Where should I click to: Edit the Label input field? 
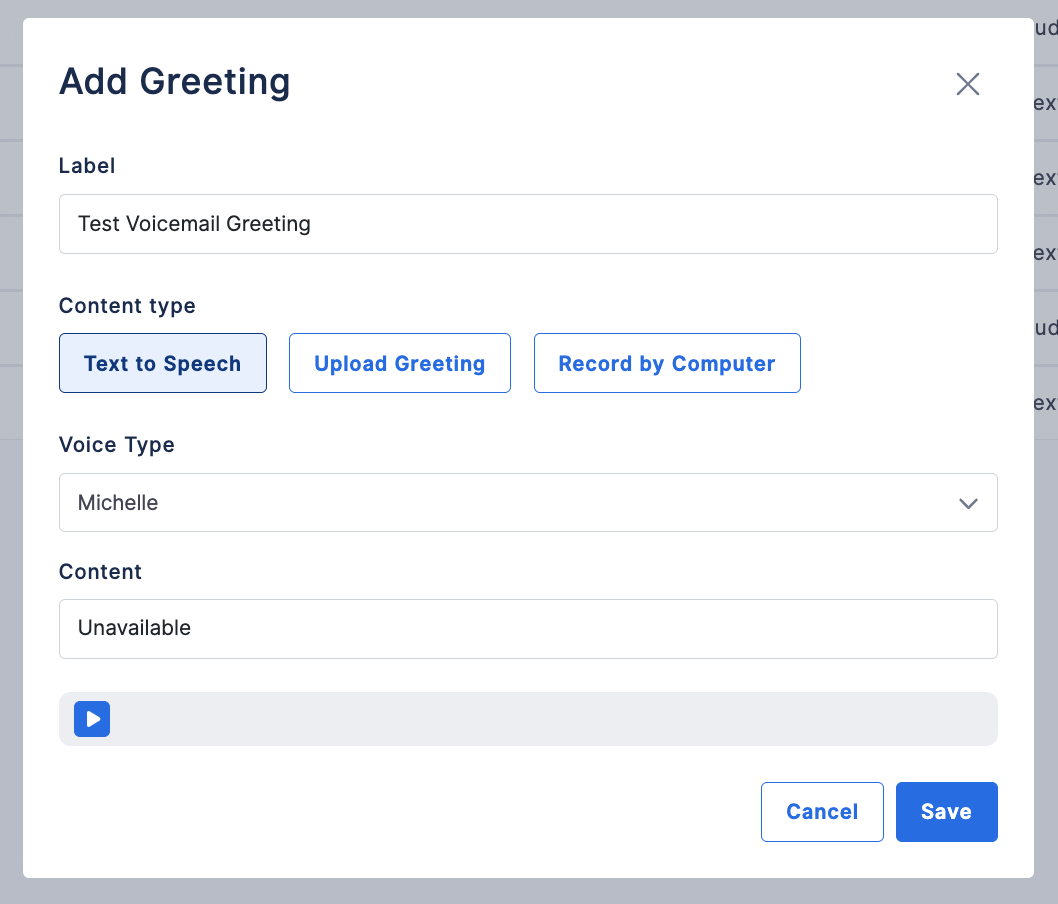(x=528, y=224)
